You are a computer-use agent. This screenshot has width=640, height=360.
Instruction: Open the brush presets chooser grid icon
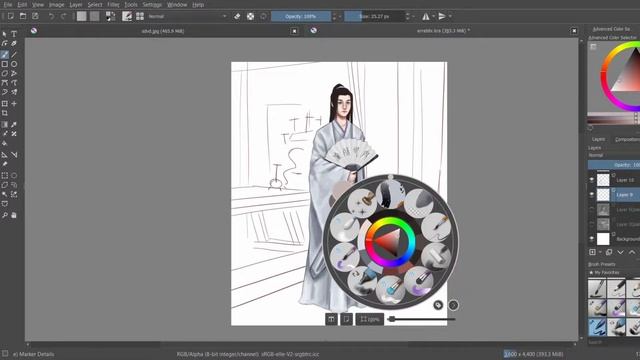140,16
